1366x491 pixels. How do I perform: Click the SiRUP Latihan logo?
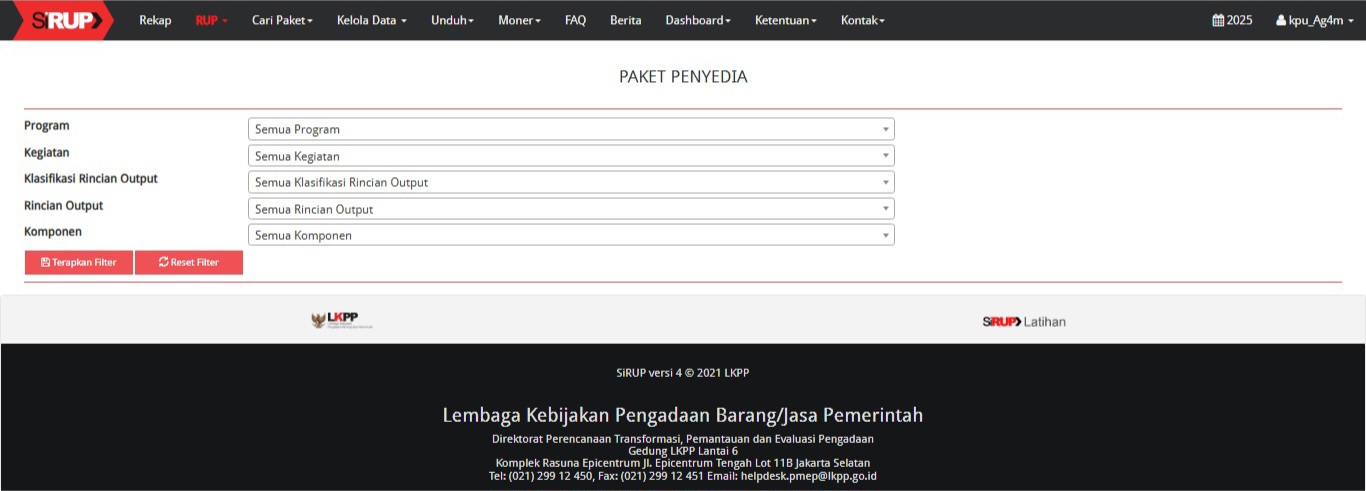coord(1023,322)
